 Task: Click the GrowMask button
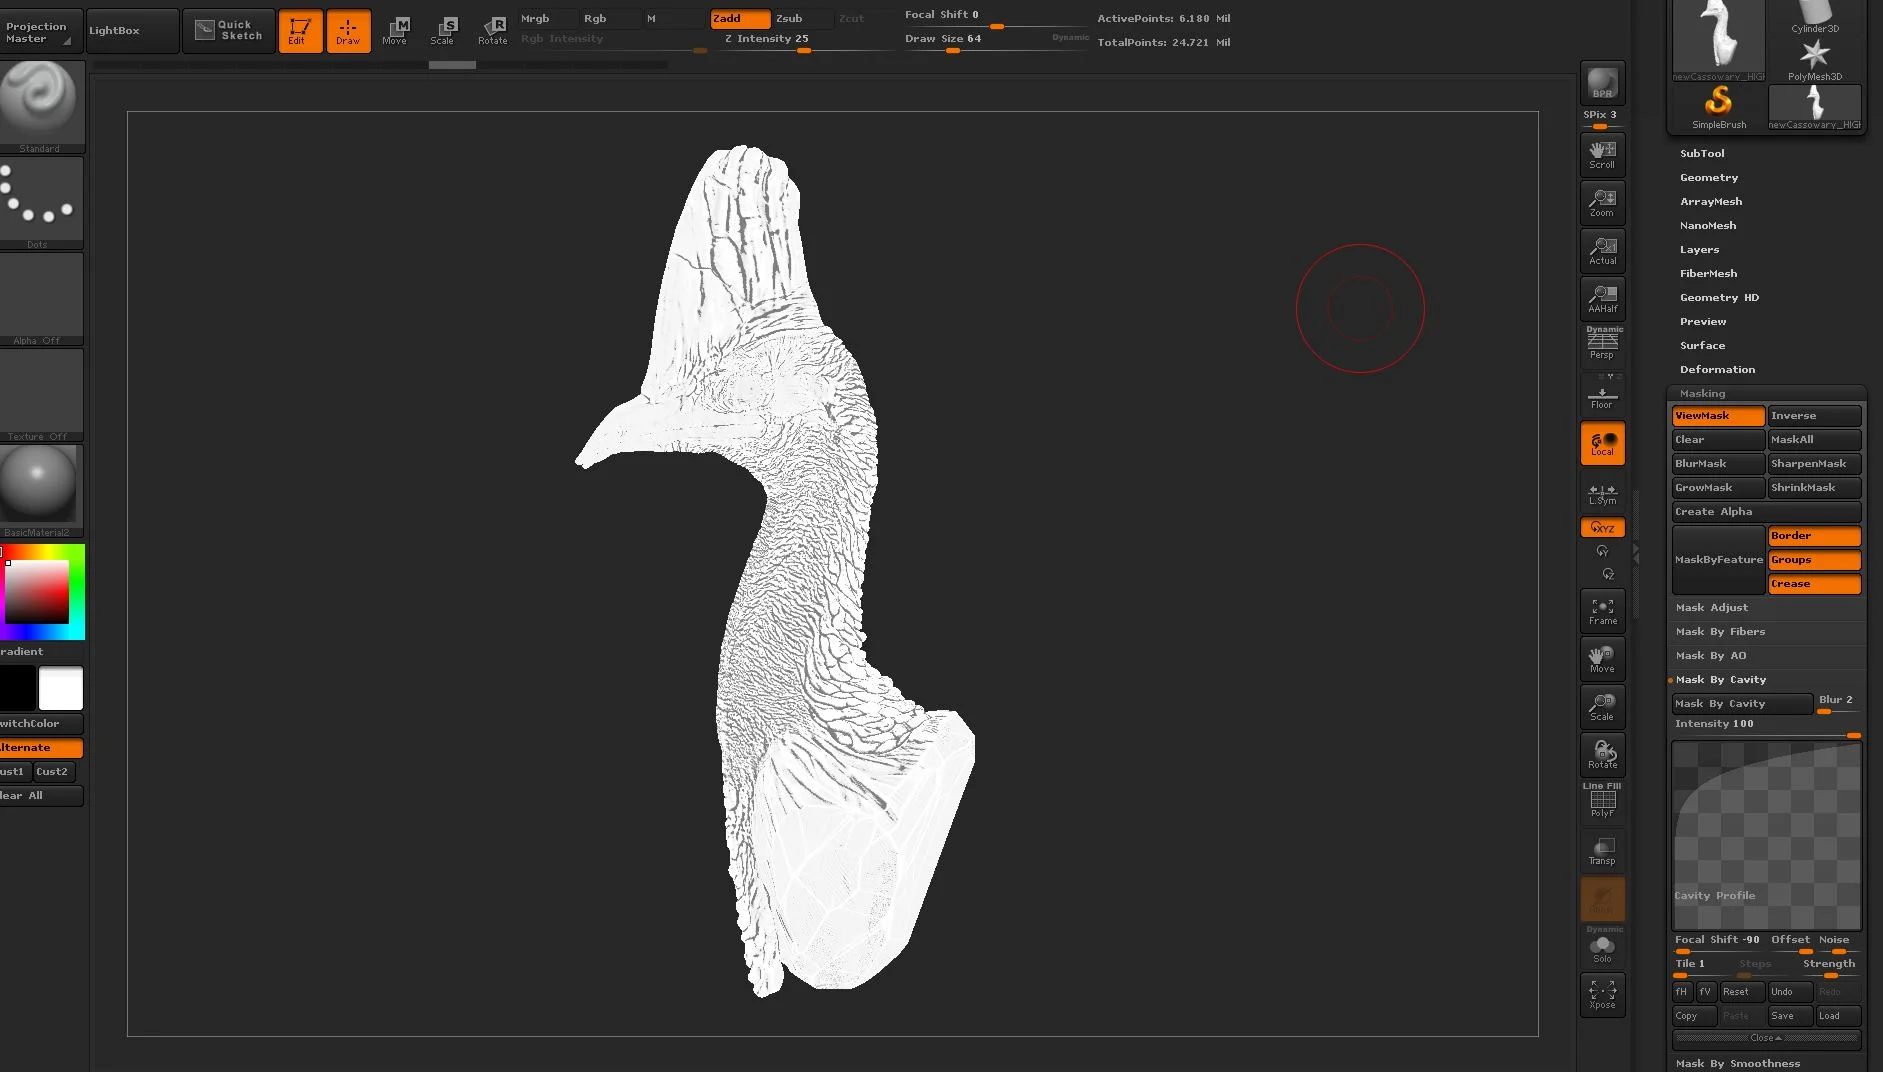(x=1718, y=488)
